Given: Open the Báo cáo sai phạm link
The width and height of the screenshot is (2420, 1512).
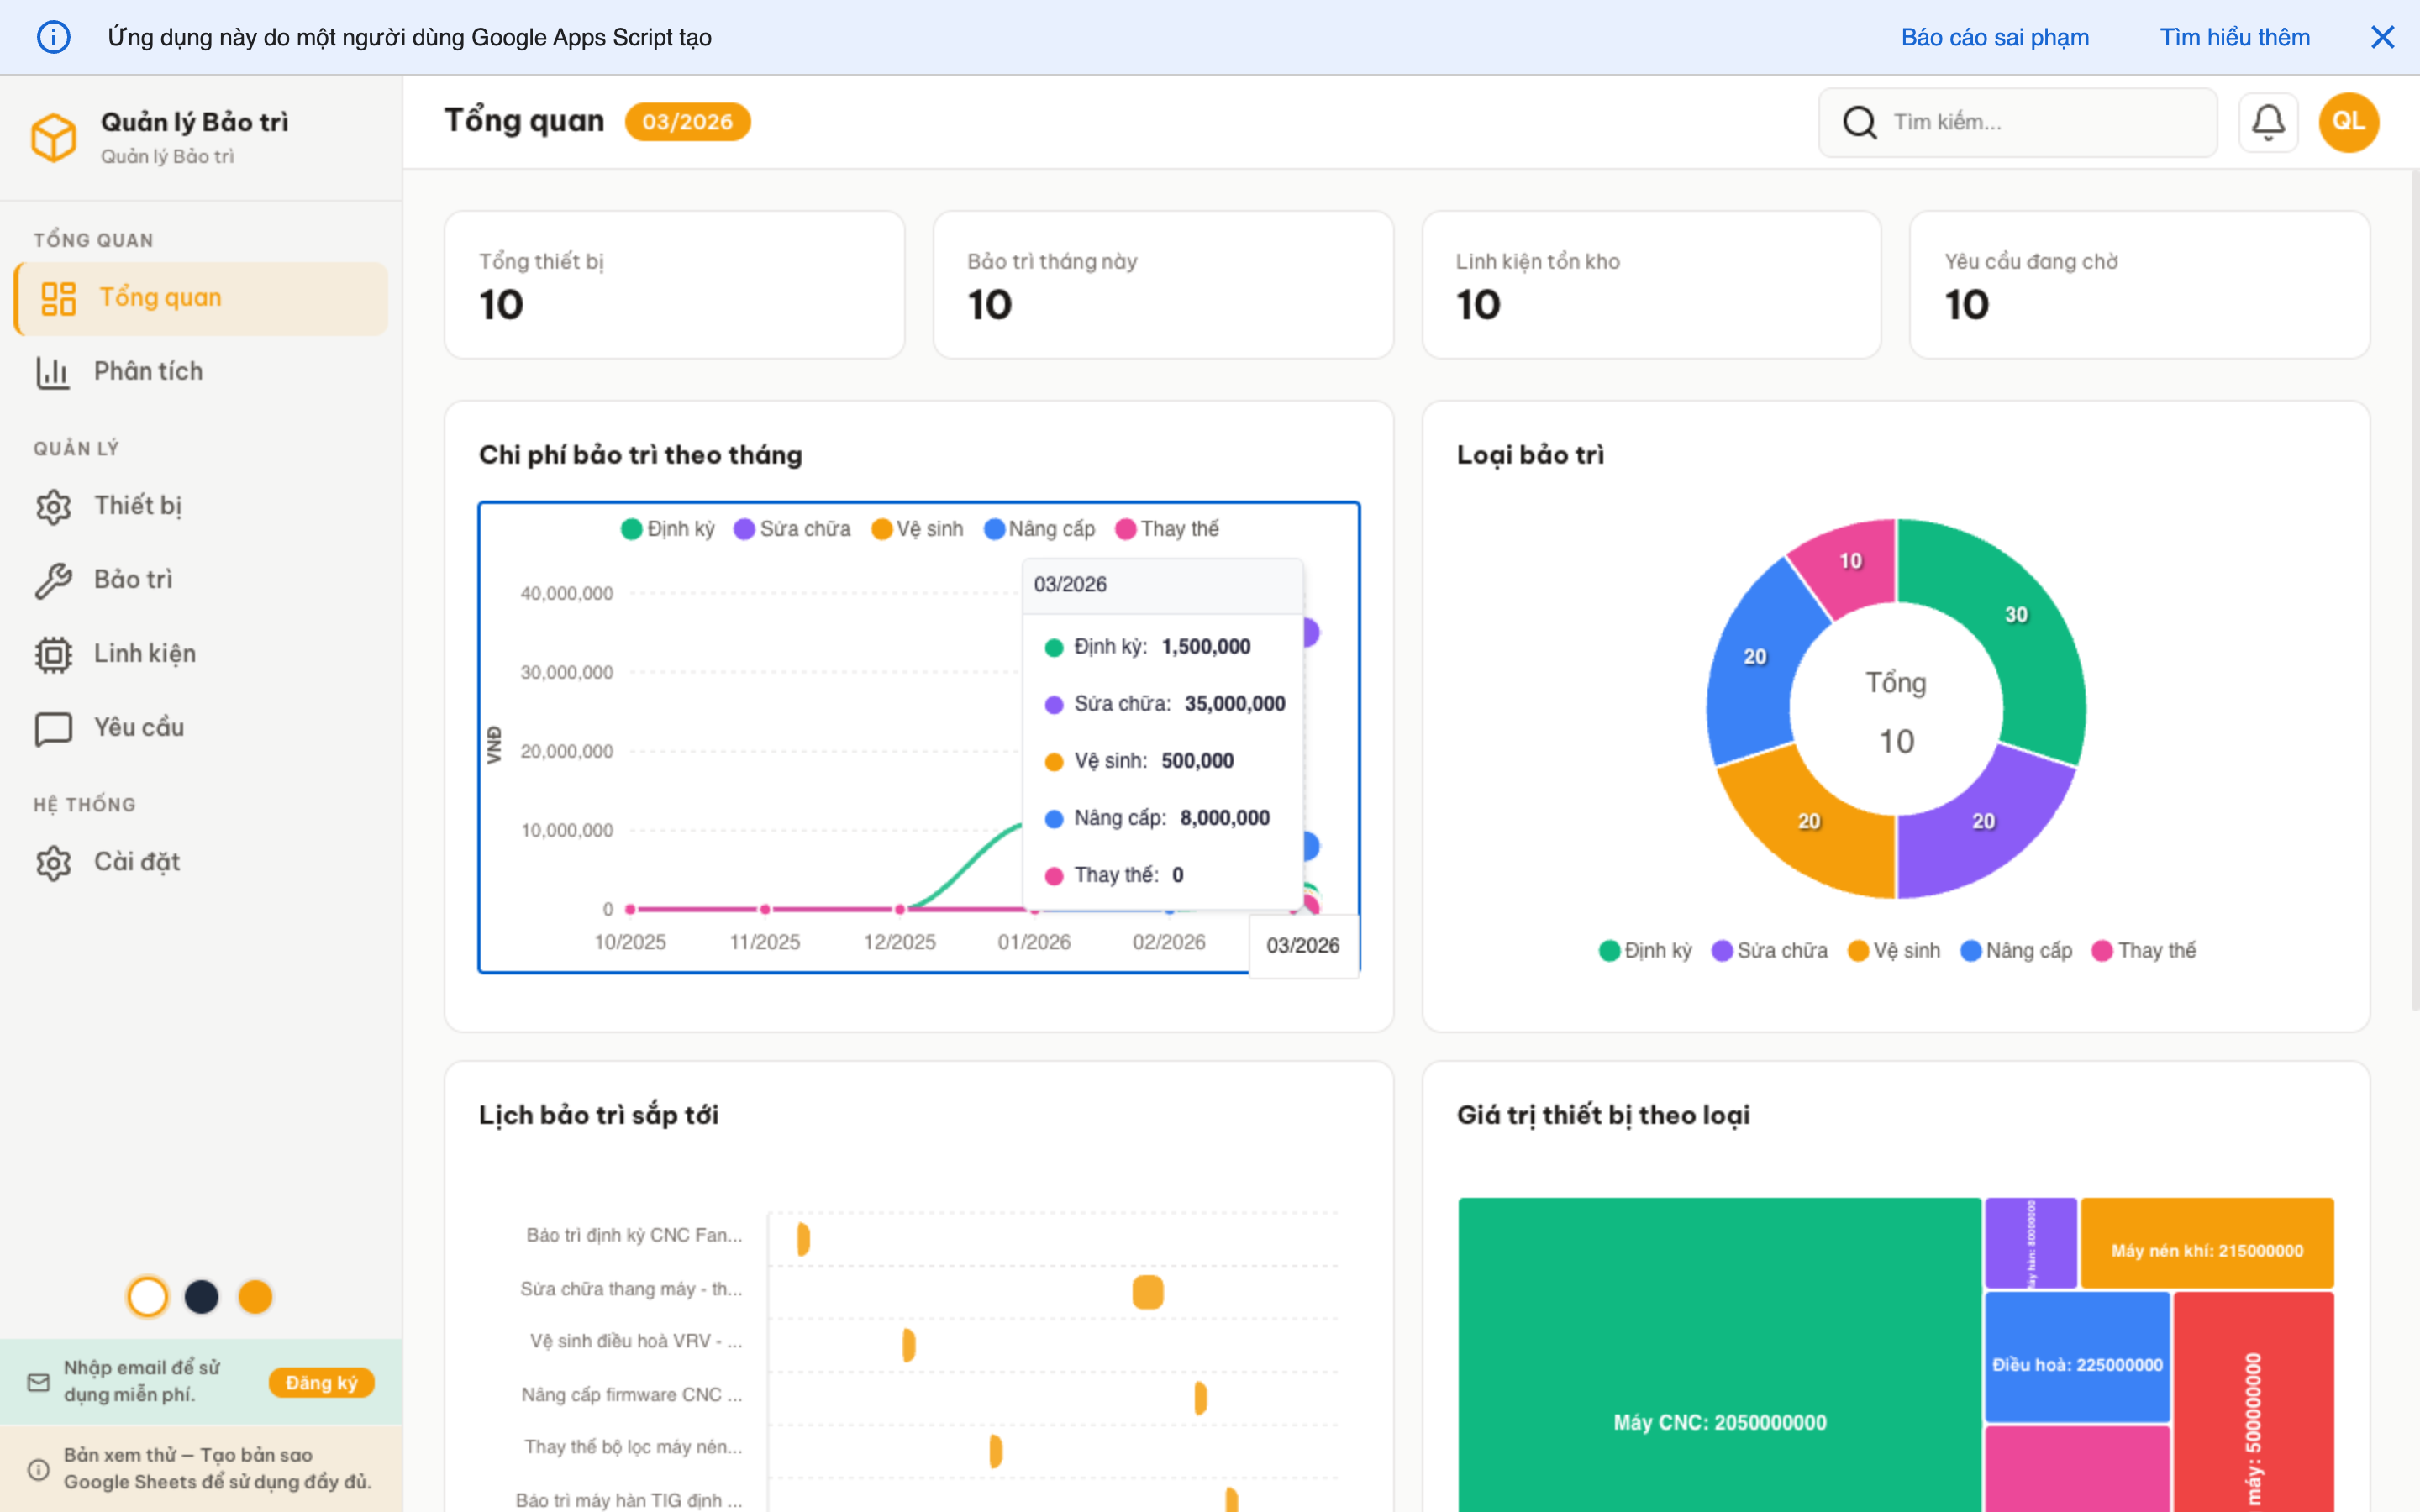Looking at the screenshot, I should click(x=1994, y=37).
